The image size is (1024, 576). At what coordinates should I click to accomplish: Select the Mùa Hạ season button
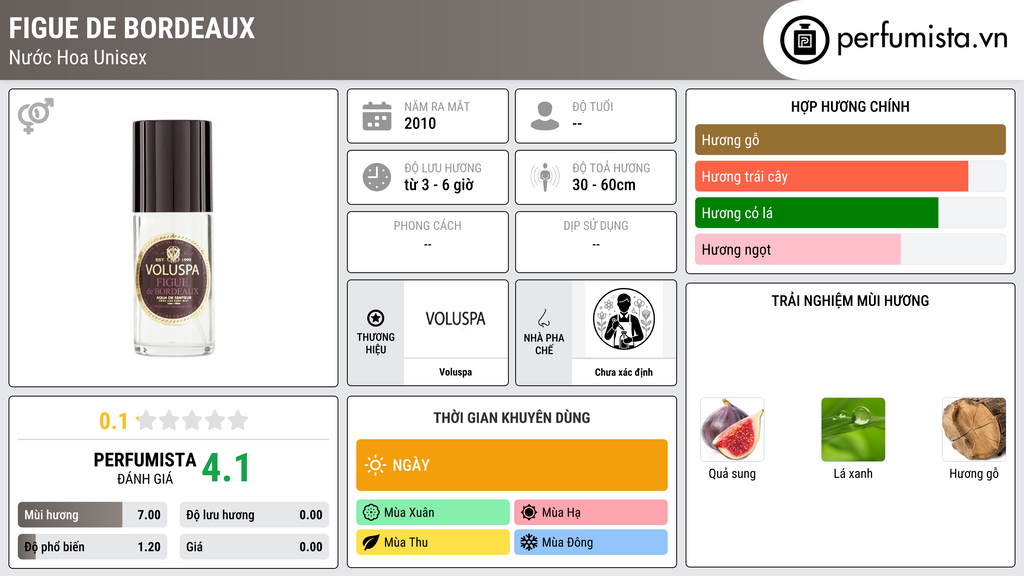click(x=591, y=513)
